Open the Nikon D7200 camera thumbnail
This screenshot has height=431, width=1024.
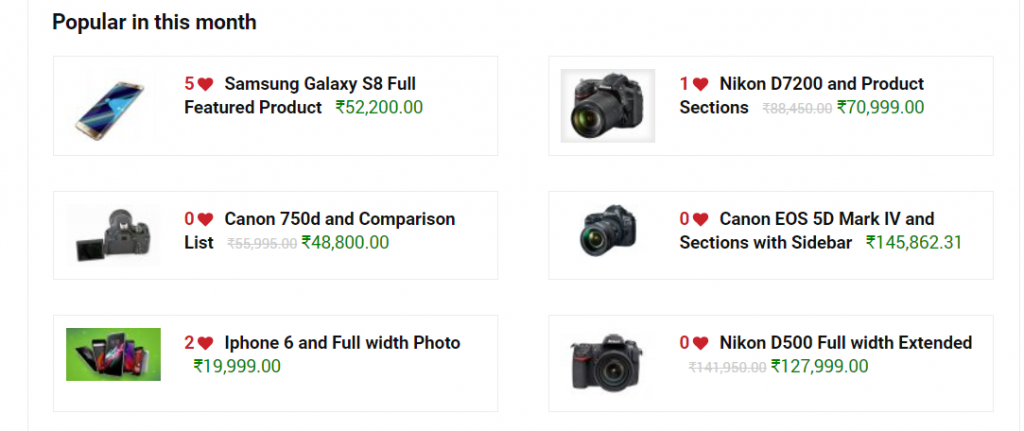[x=607, y=105]
